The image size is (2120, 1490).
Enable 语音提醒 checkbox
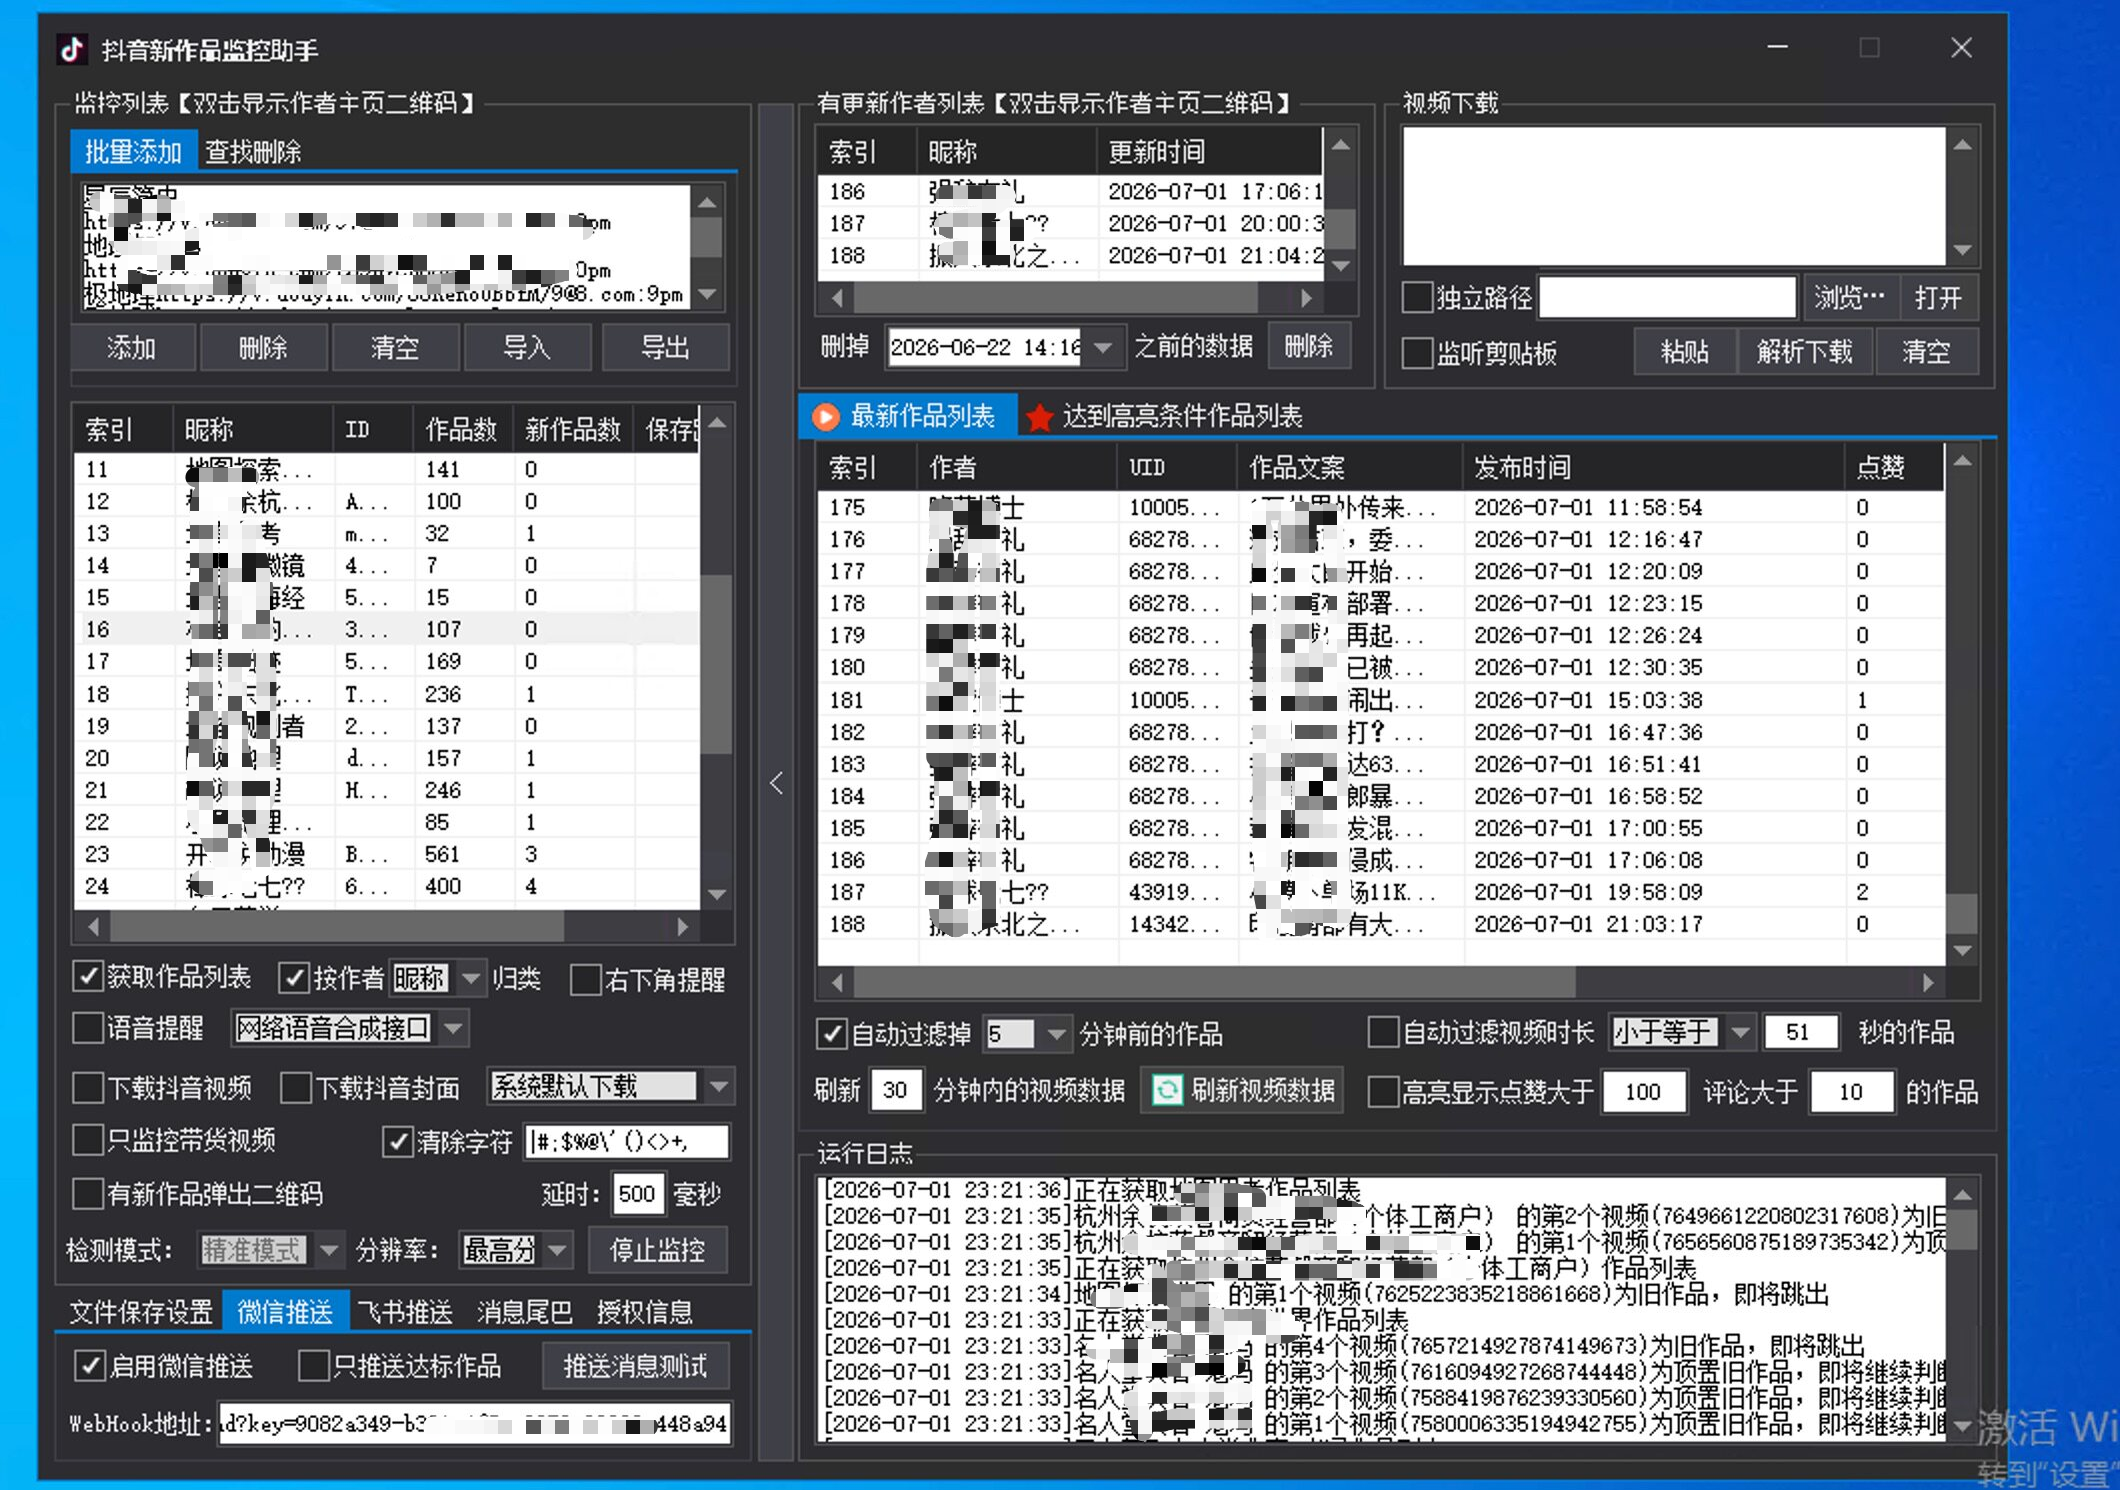(88, 1028)
